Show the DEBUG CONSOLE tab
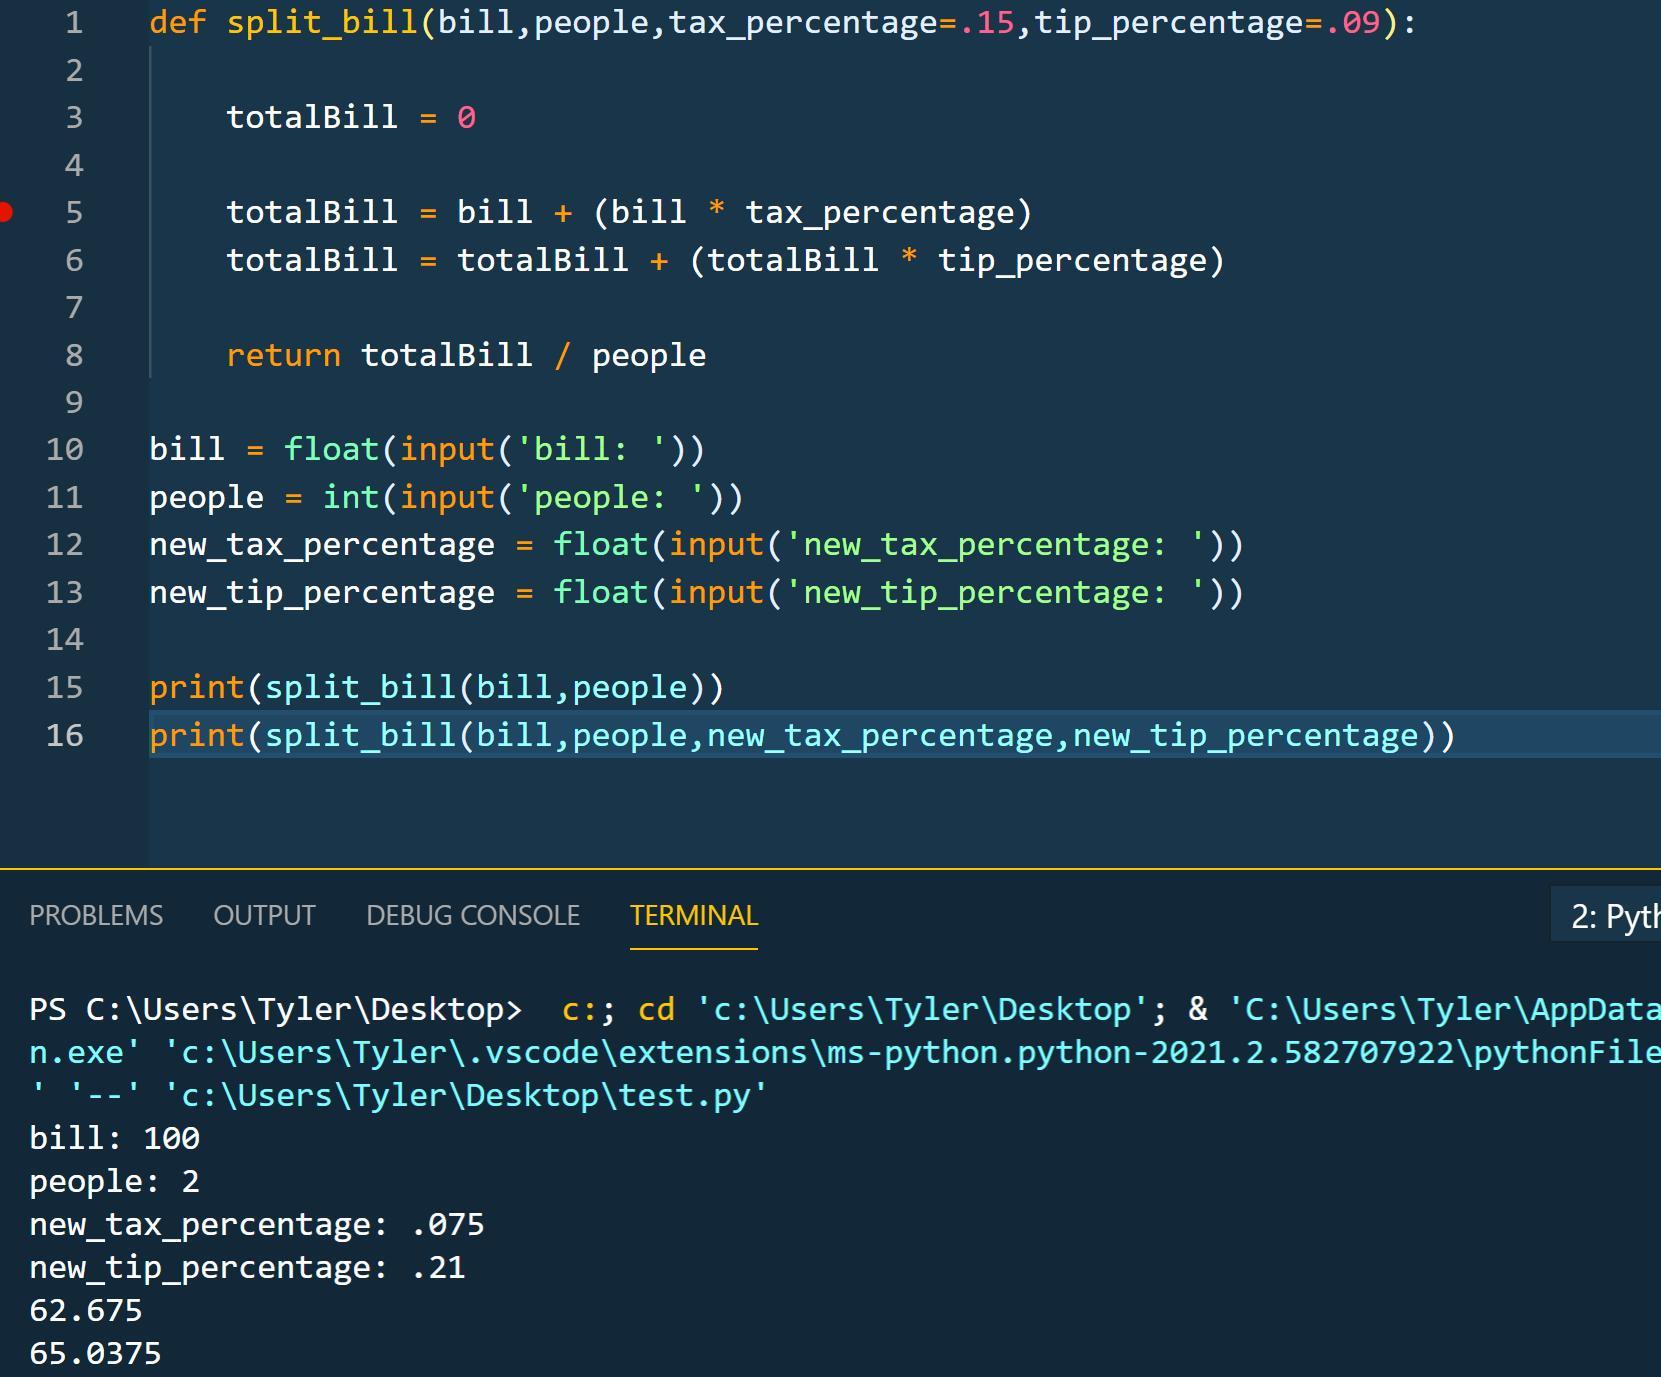The width and height of the screenshot is (1661, 1377). pos(473,915)
